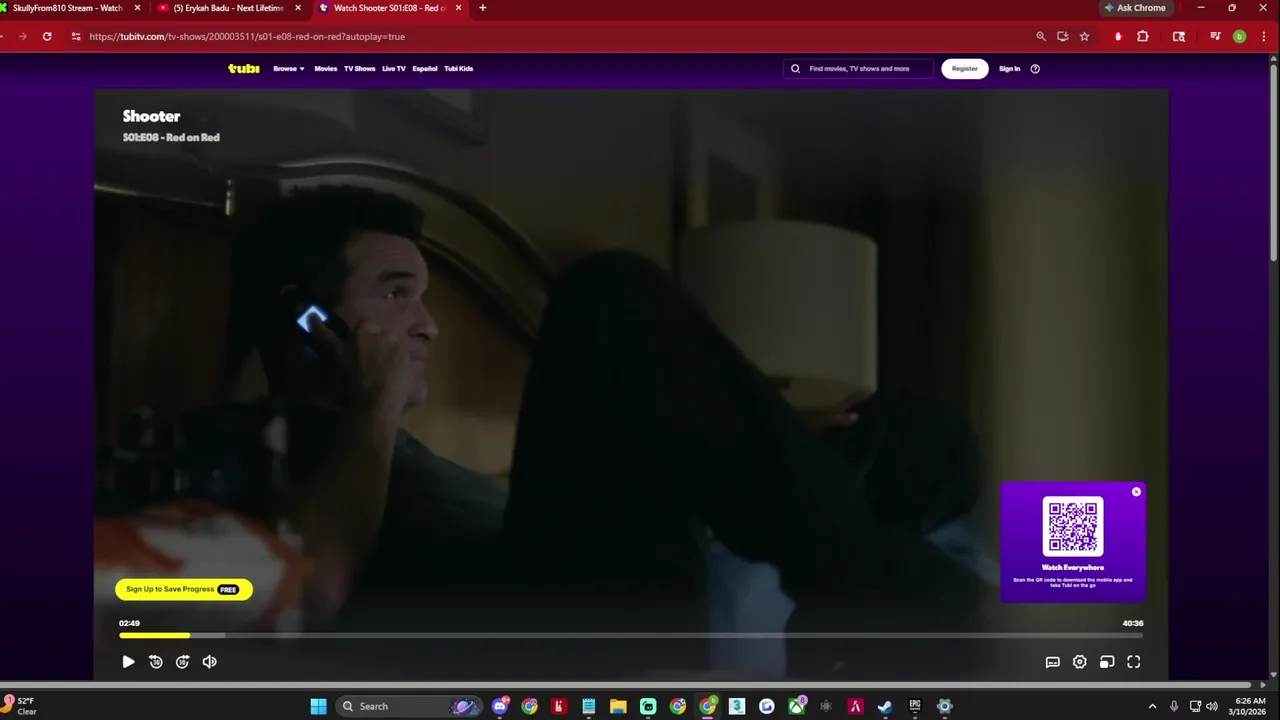Open the Movies section
Screen dimensions: 1280x720
326,69
